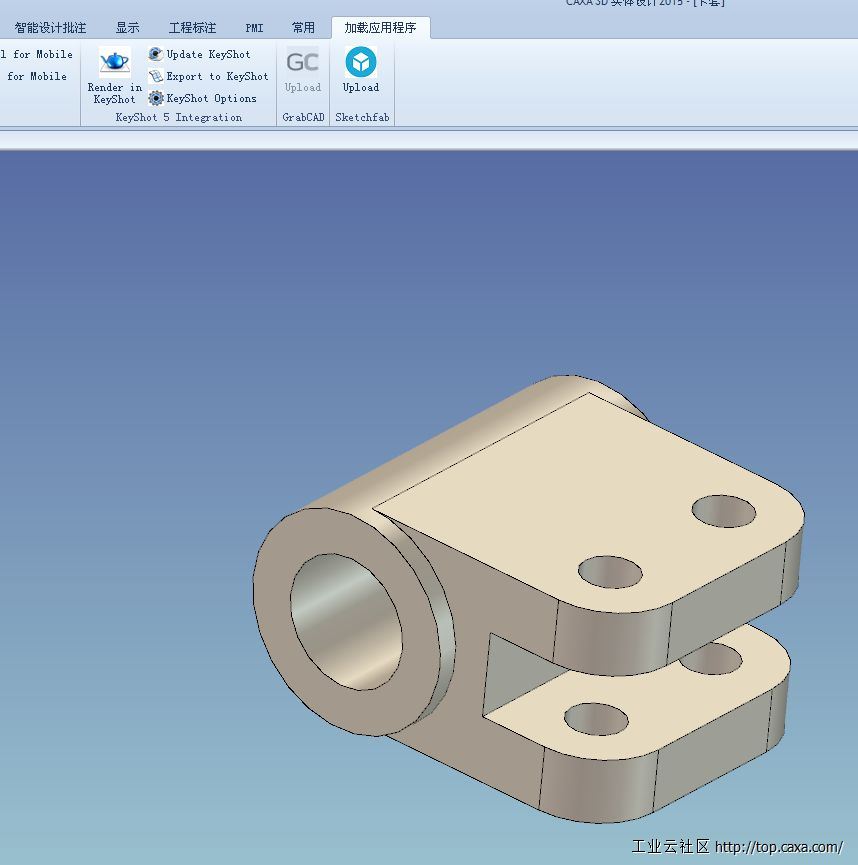Click the GrabCAD Upload GC icon
The height and width of the screenshot is (865, 858).
302,62
